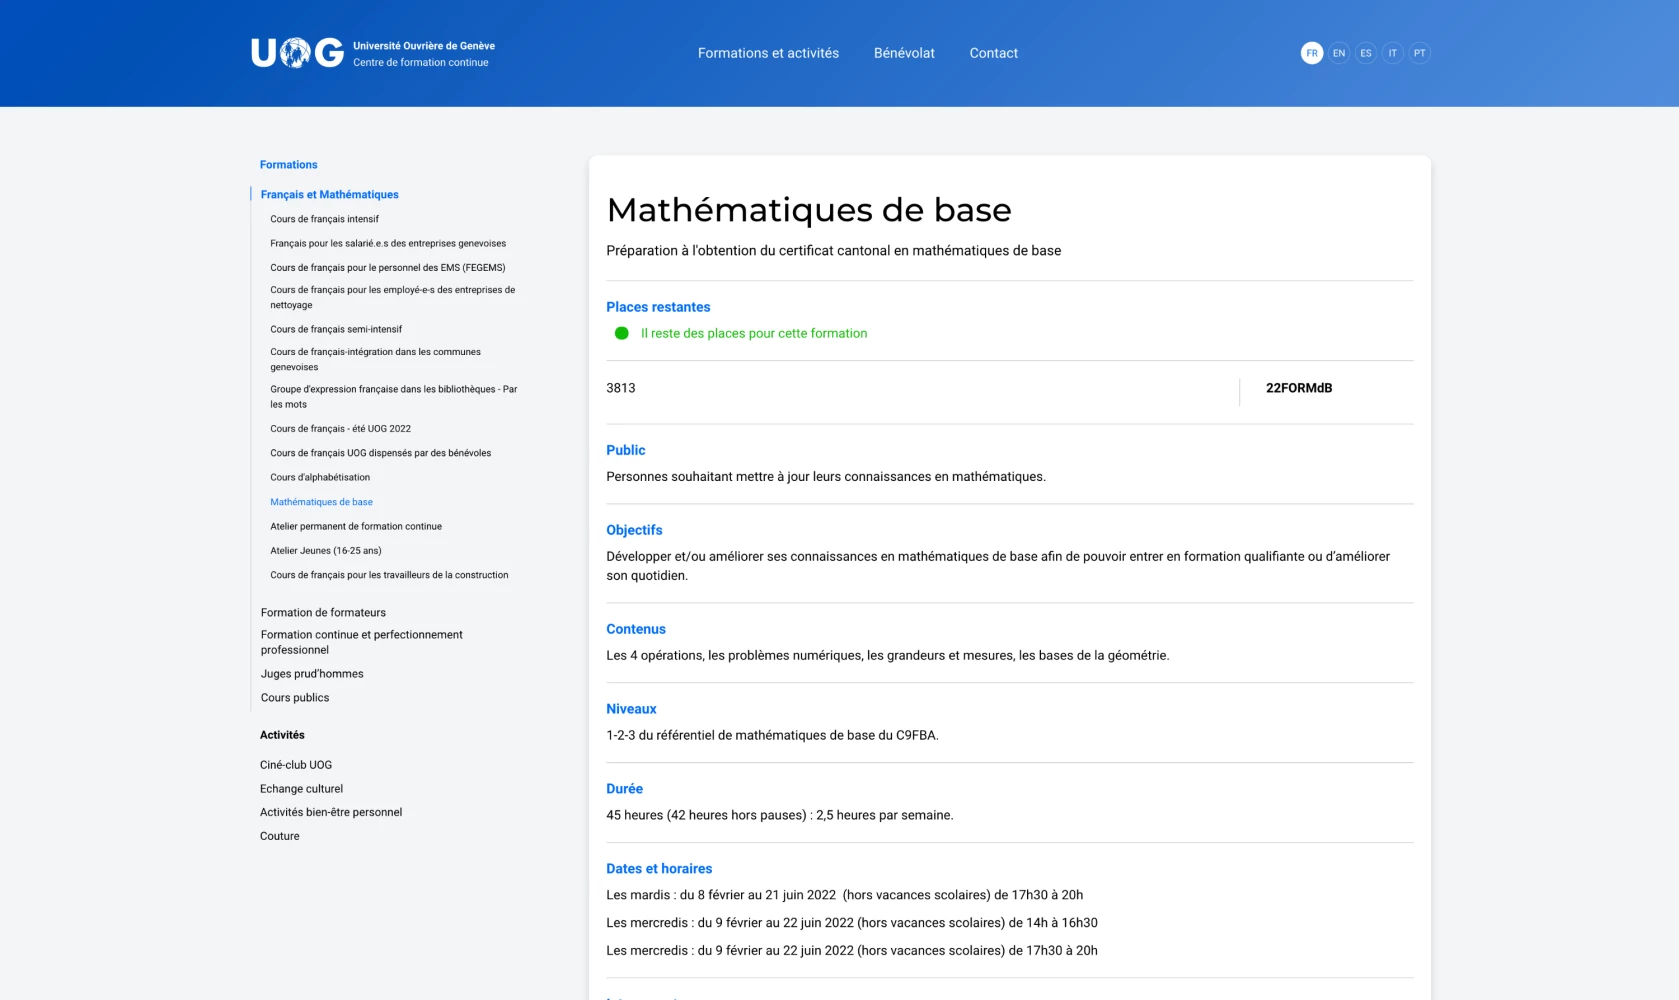Select Mathématiques de base in sidebar
This screenshot has width=1679, height=1000.
[x=321, y=502]
